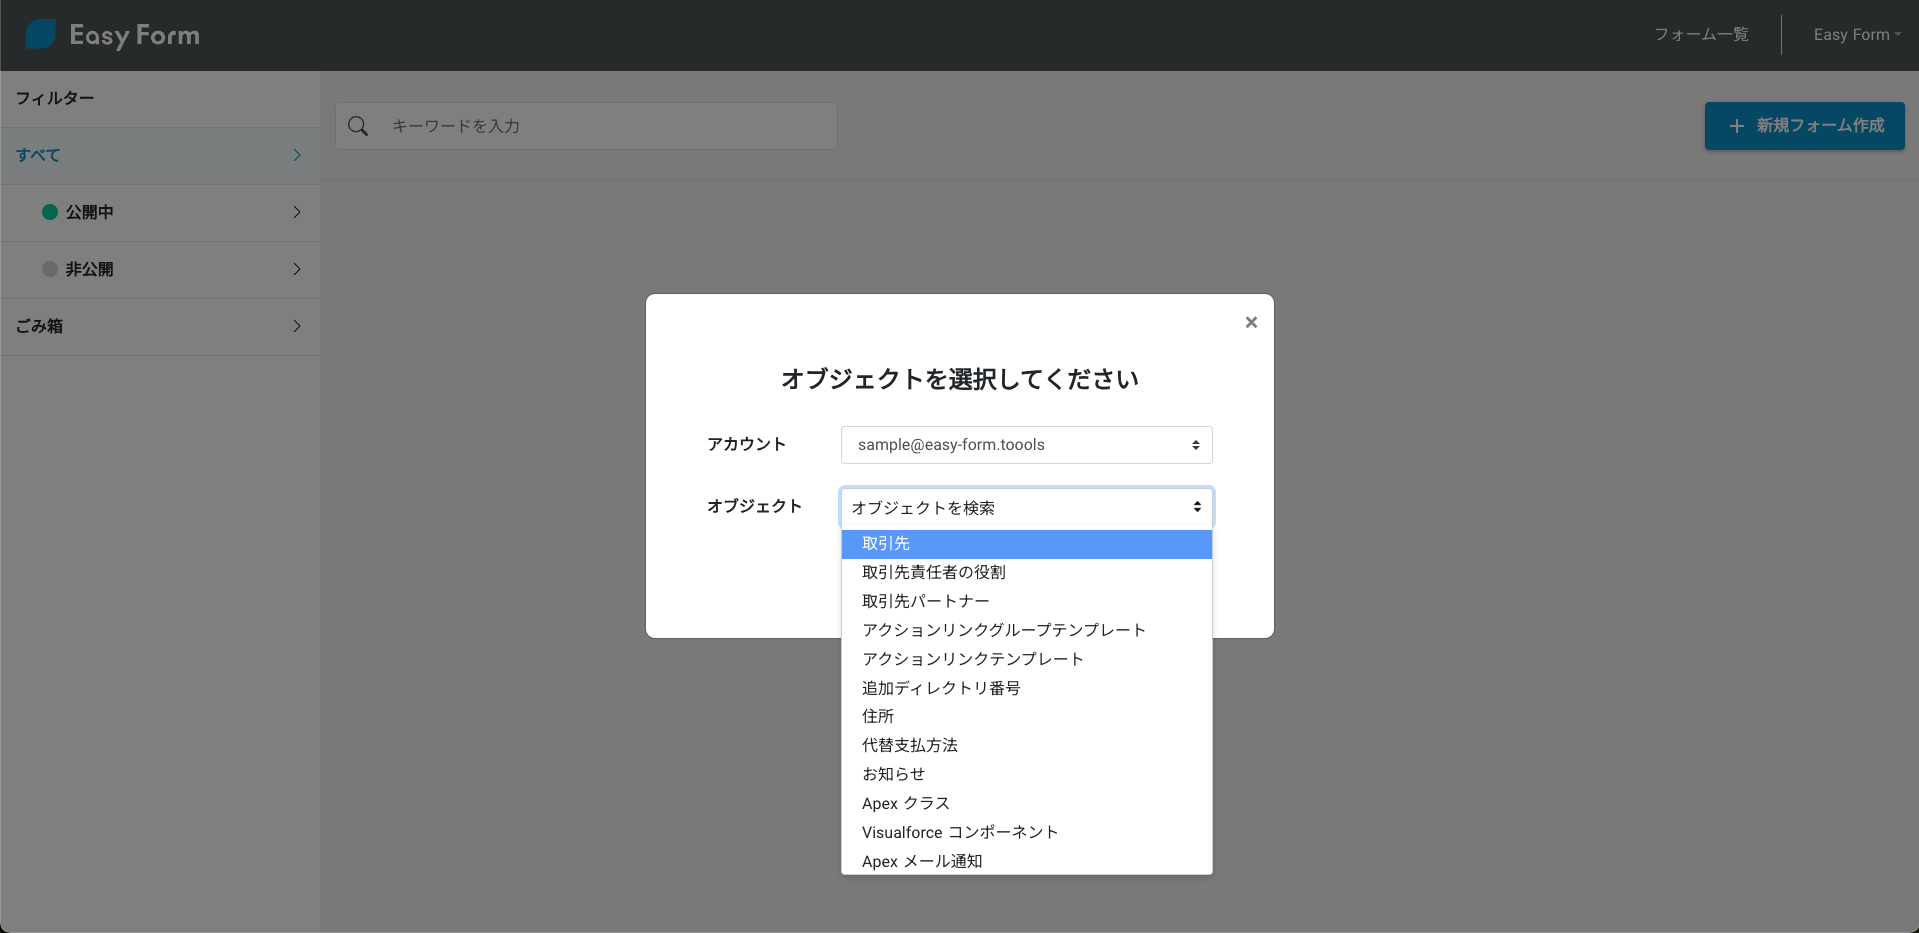Click the gray 非公開 status dot
Image resolution: width=1919 pixels, height=933 pixels.
49,269
